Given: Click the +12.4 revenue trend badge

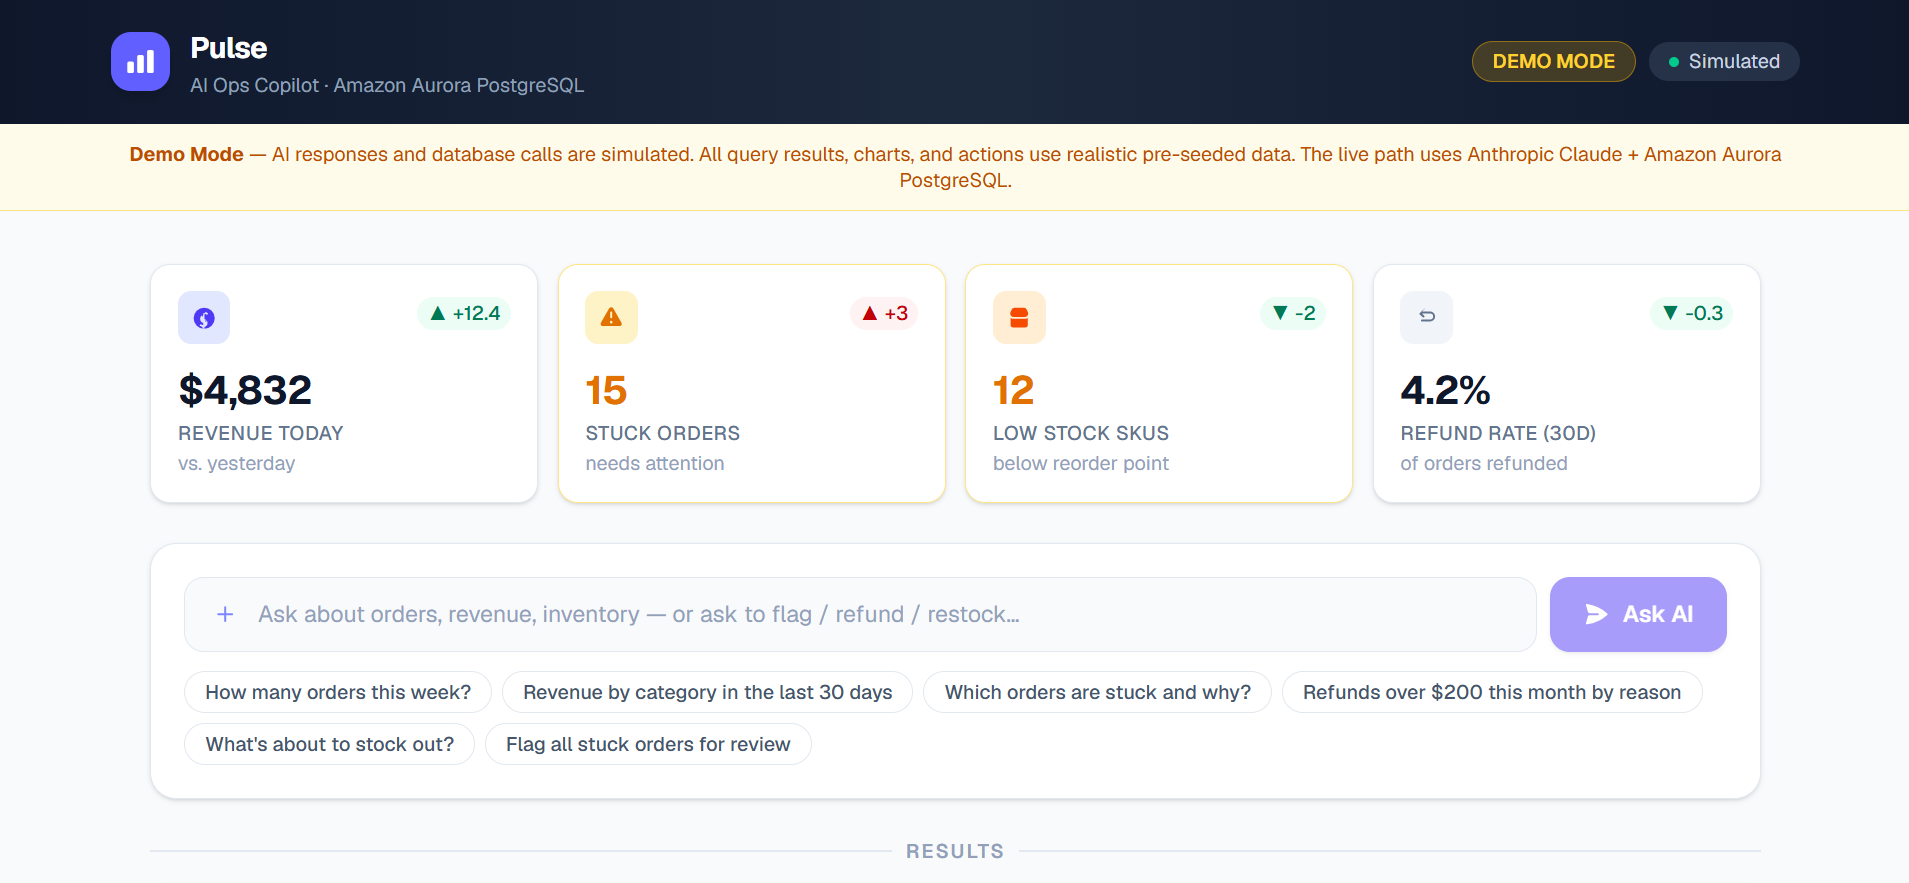Looking at the screenshot, I should pyautogui.click(x=464, y=314).
